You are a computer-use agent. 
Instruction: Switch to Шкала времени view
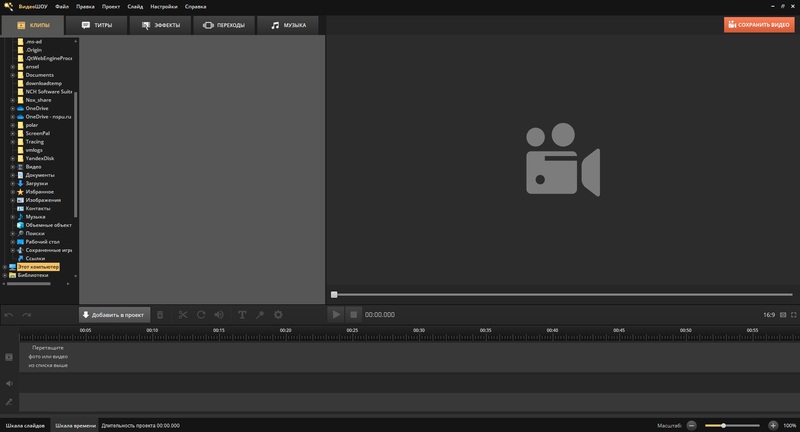pos(76,425)
